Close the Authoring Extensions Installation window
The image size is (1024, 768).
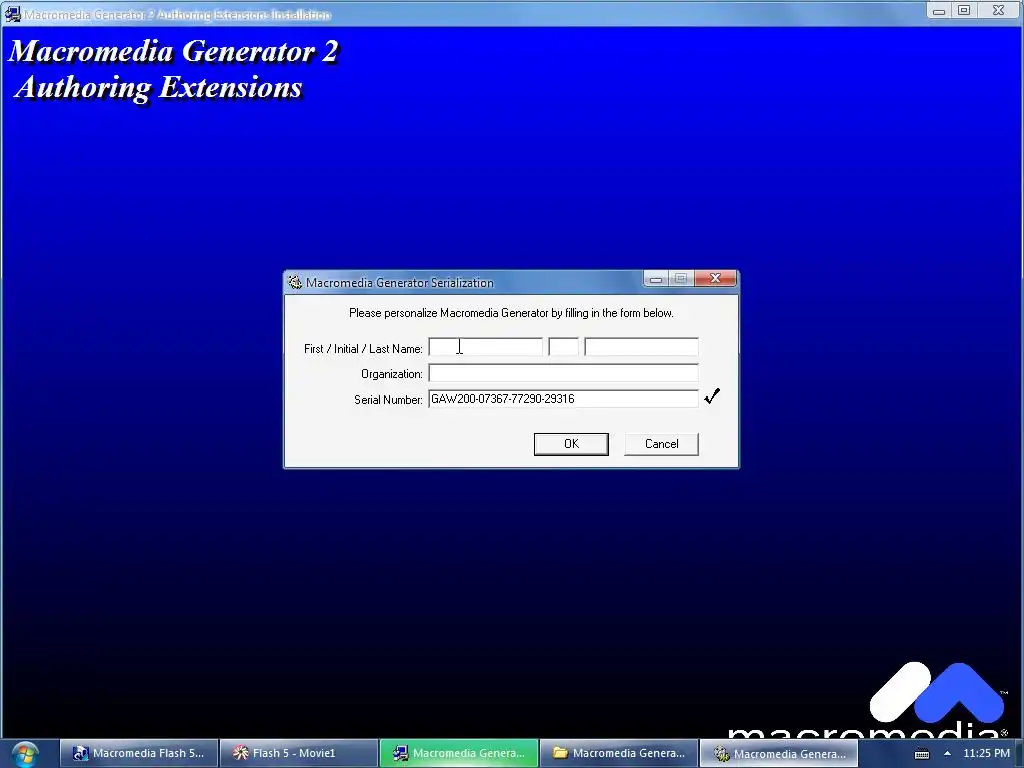click(999, 10)
